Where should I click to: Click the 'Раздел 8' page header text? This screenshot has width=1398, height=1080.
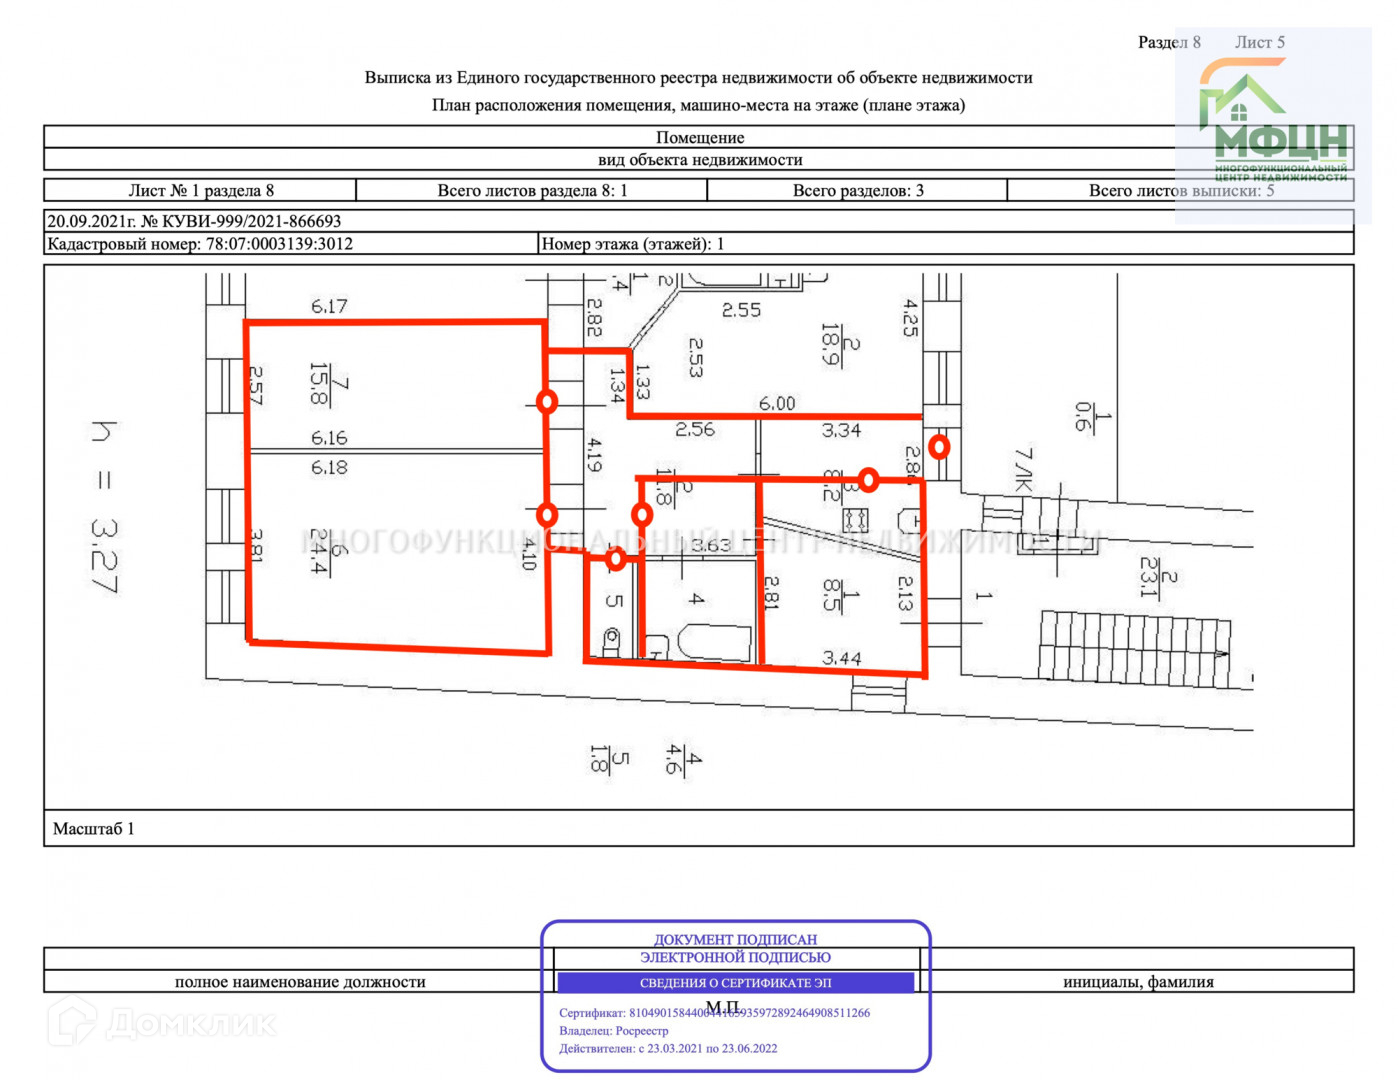[x=1169, y=42]
